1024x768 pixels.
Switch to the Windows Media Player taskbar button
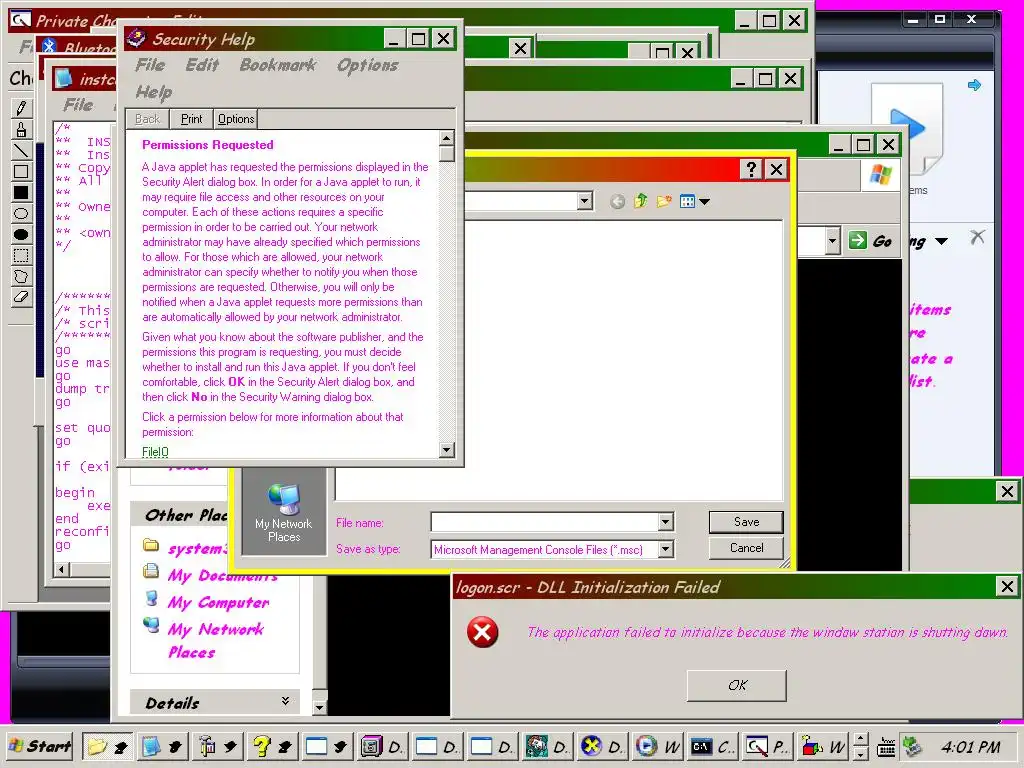(x=658, y=746)
